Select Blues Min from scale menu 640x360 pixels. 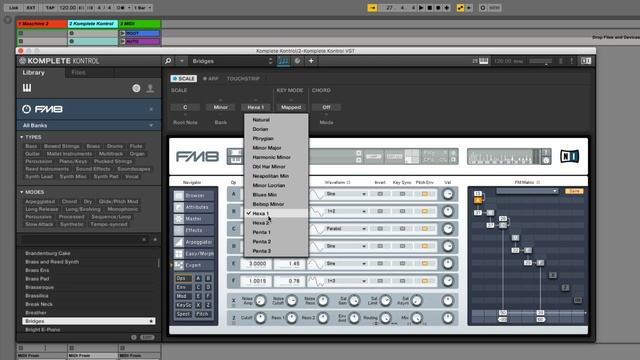point(276,195)
